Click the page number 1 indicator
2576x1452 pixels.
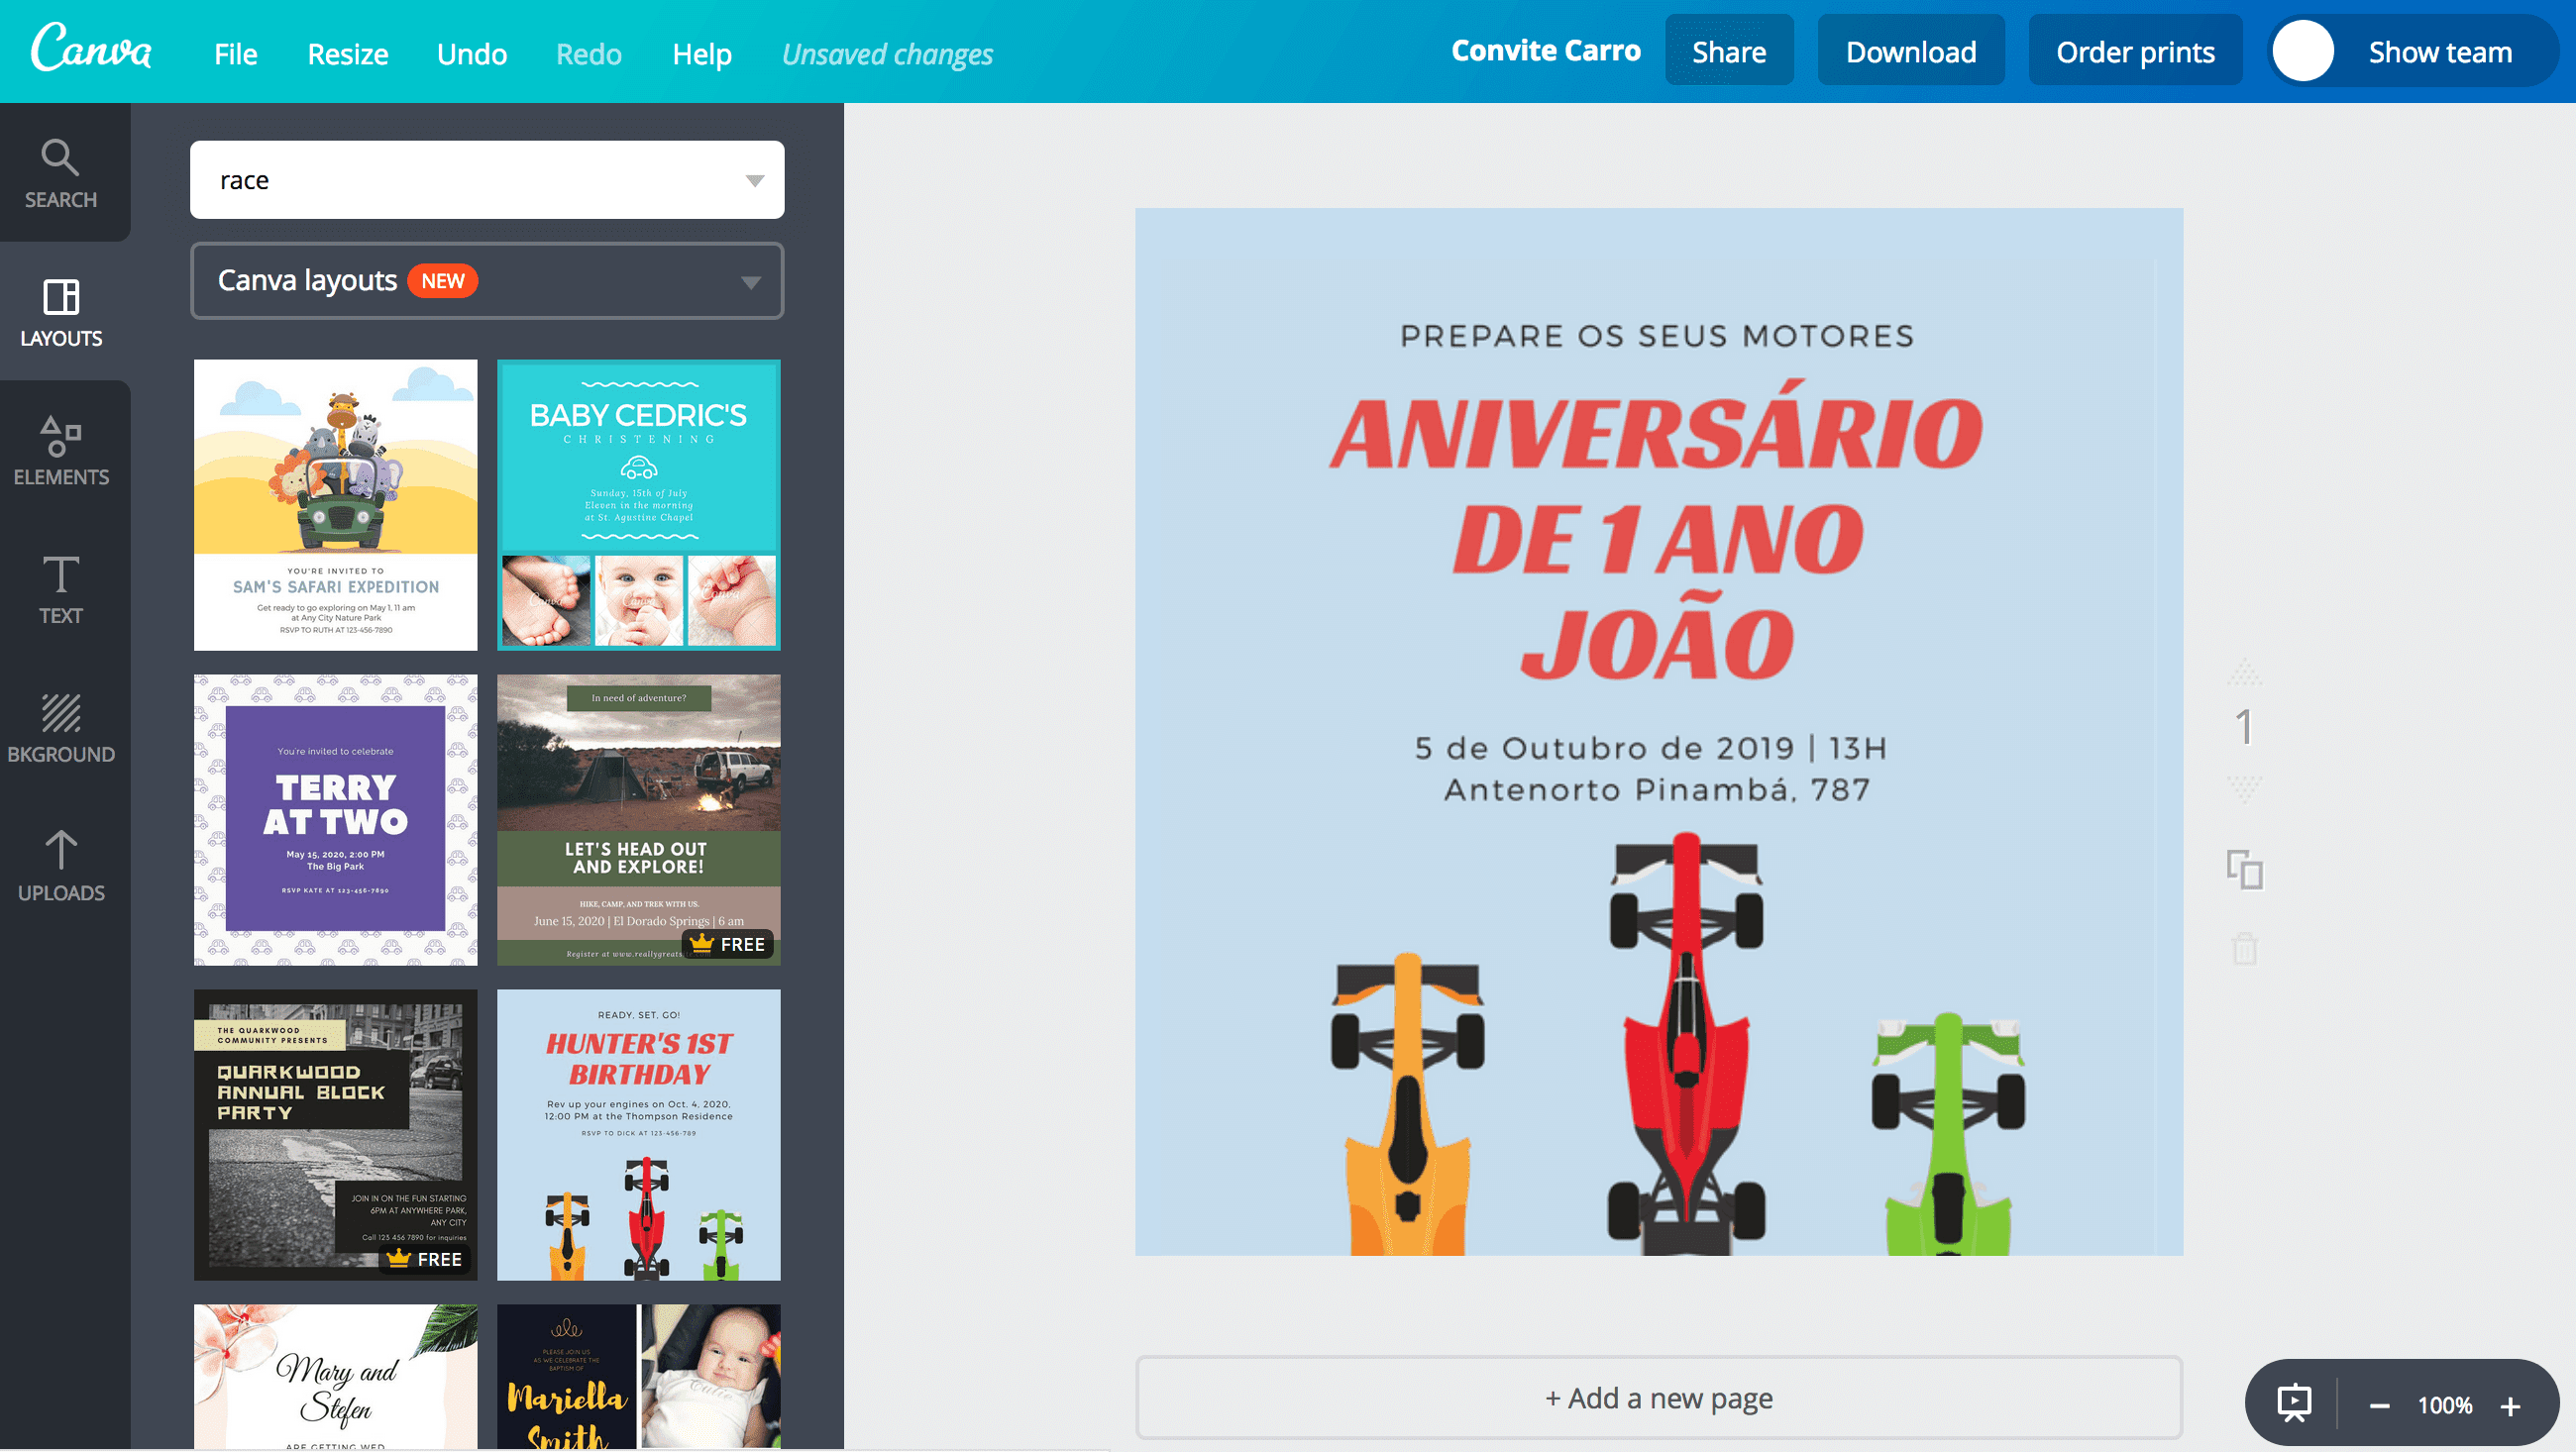(2244, 727)
